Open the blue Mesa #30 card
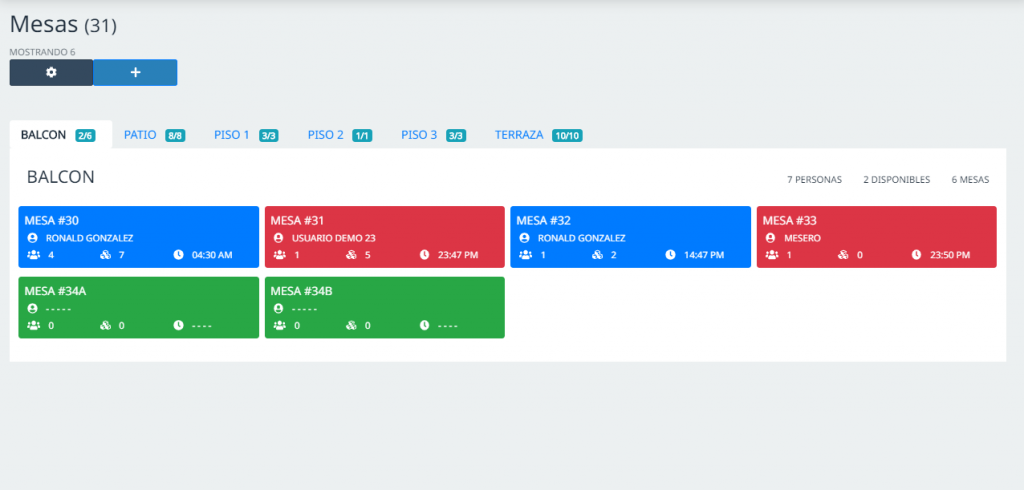The image size is (1024, 490). 138,222
